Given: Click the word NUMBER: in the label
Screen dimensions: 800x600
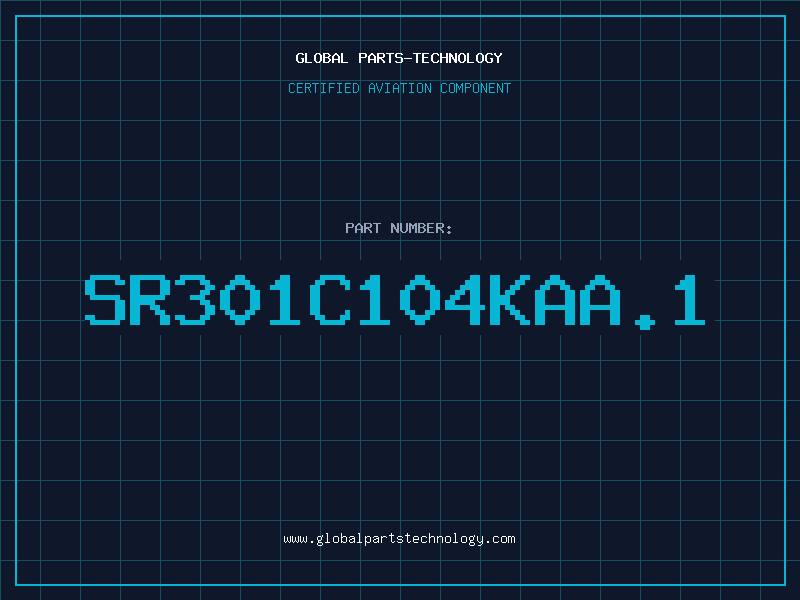Looking at the screenshot, I should [421, 228].
